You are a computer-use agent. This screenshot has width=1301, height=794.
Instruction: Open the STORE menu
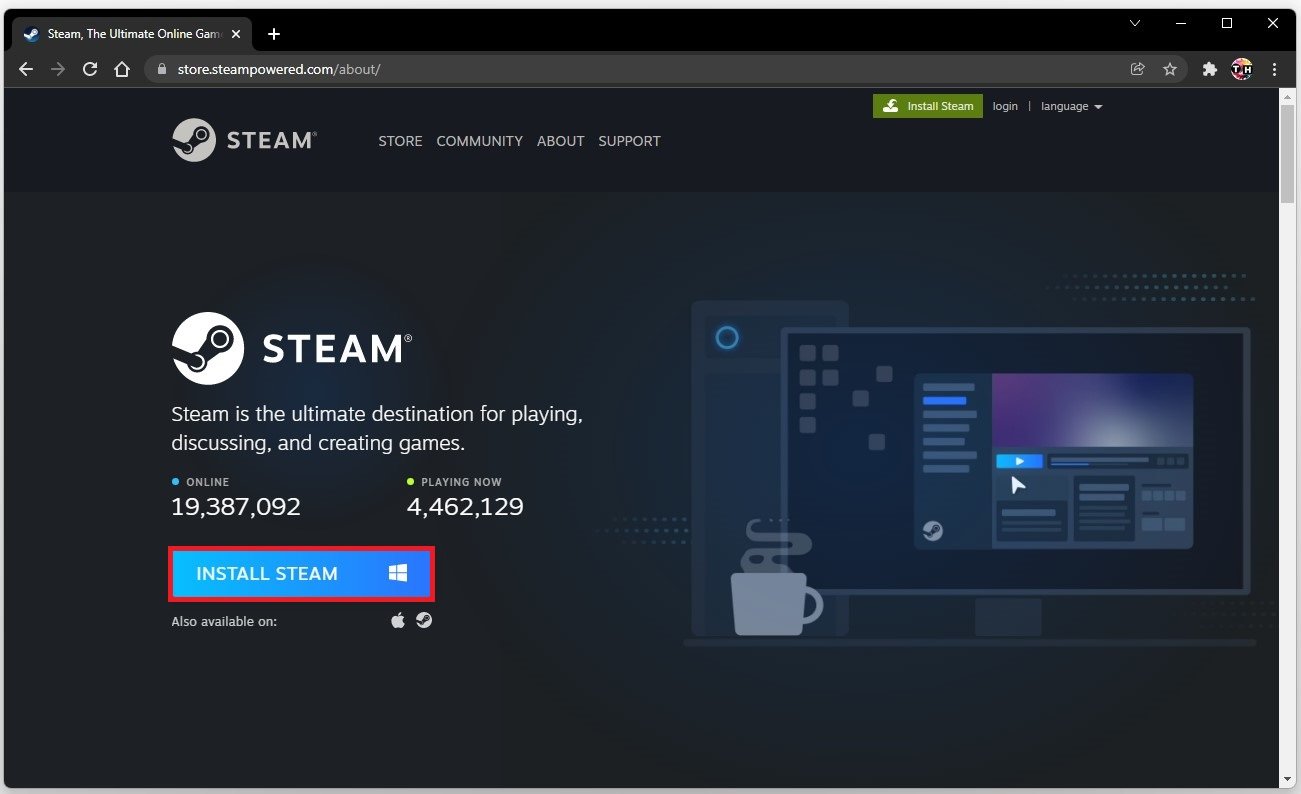click(400, 141)
